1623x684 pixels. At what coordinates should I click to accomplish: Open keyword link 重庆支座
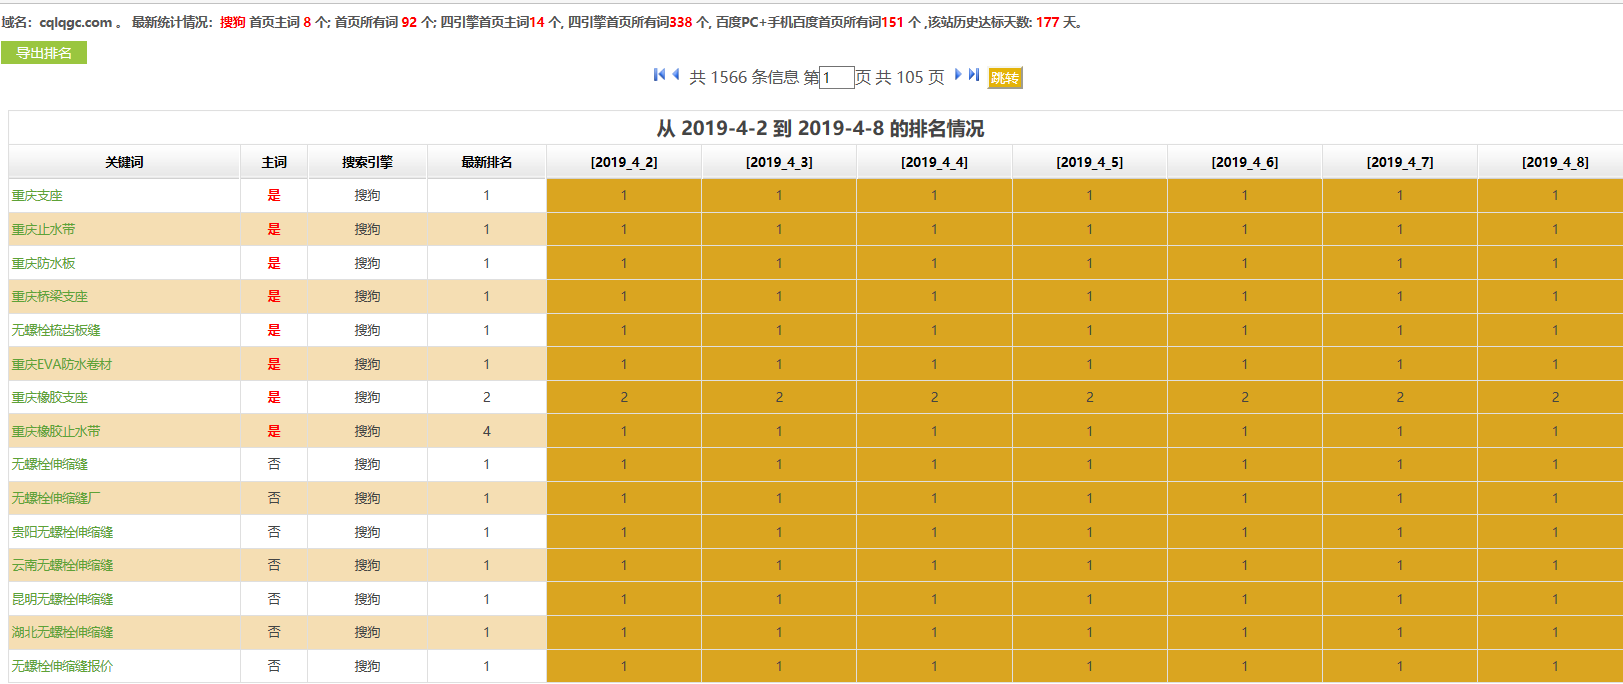coord(37,196)
